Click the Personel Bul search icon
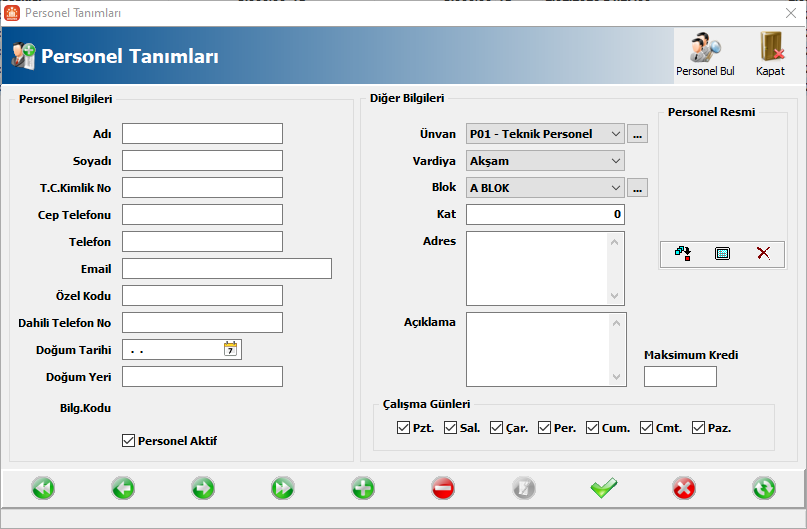The height and width of the screenshot is (529, 807). (705, 49)
